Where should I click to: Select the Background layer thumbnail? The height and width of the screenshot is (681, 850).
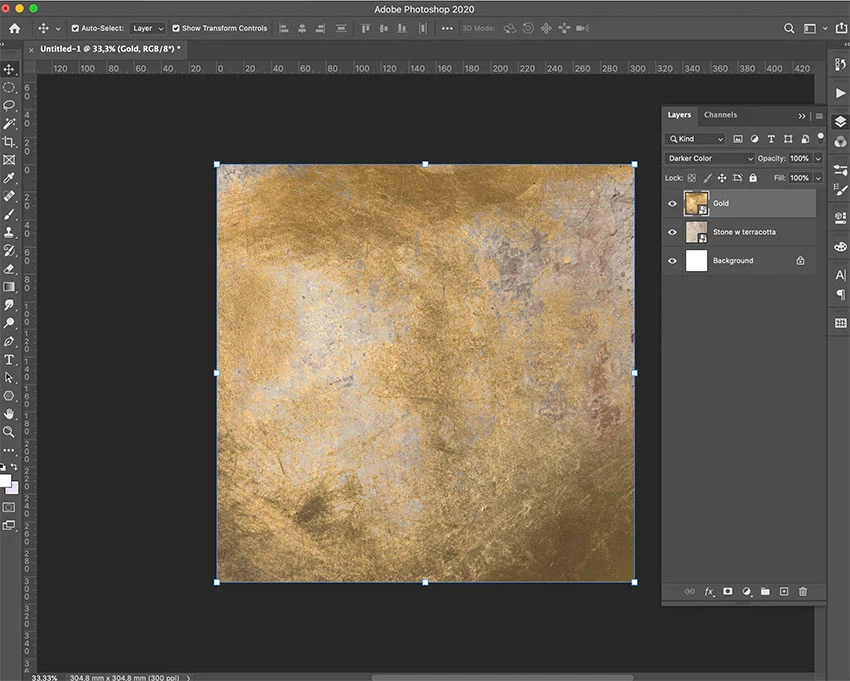tap(696, 261)
